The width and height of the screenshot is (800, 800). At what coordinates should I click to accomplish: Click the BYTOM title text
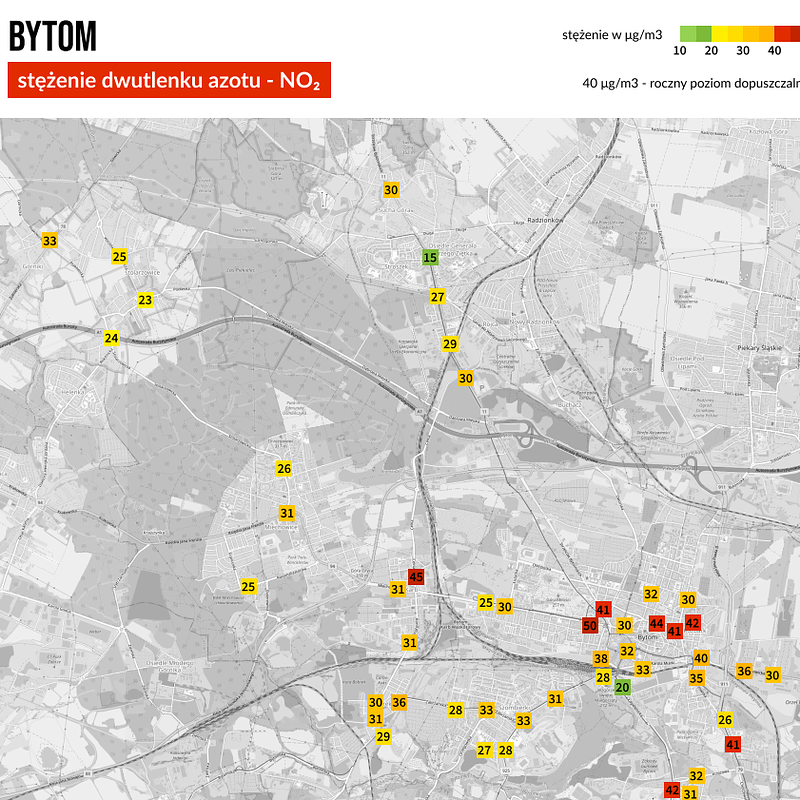point(55,34)
